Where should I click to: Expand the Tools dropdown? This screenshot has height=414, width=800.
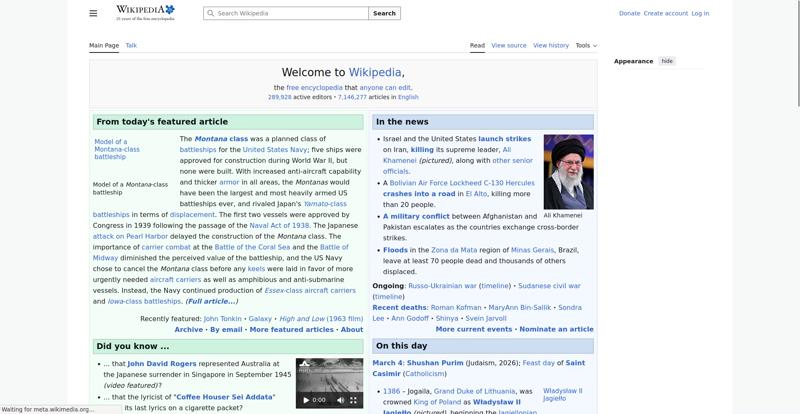coord(586,45)
